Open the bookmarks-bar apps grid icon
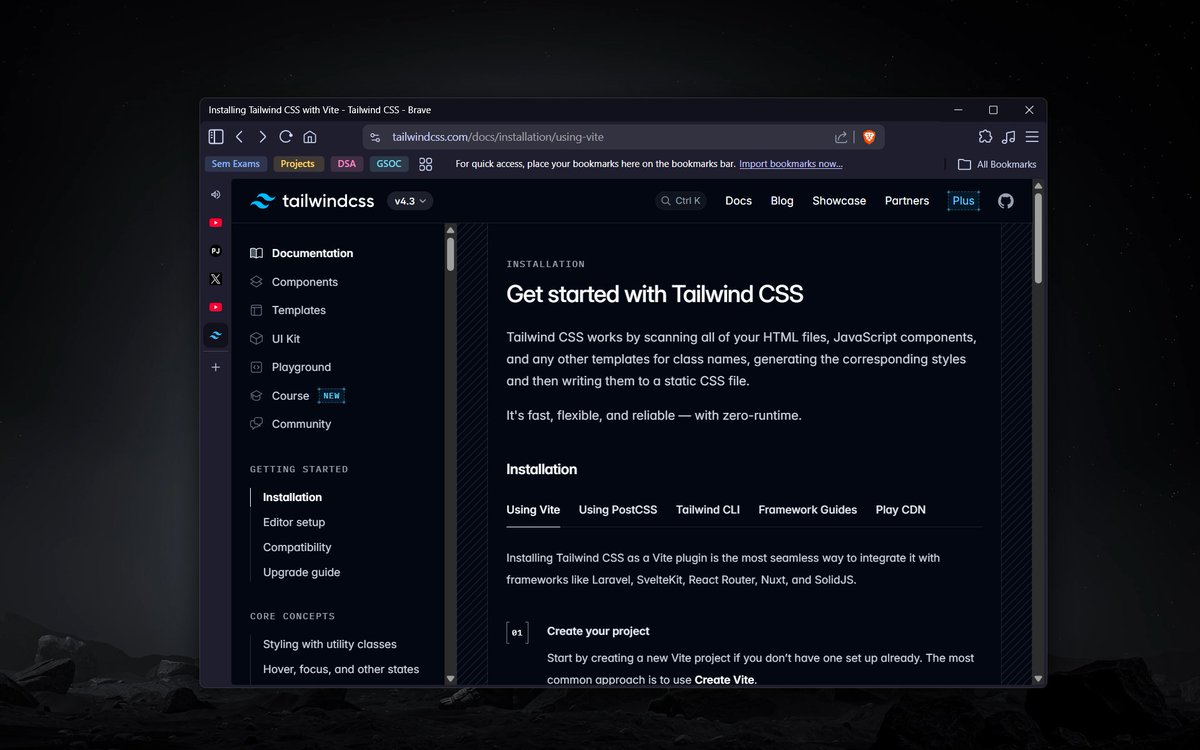The width and height of the screenshot is (1200, 750). [426, 164]
